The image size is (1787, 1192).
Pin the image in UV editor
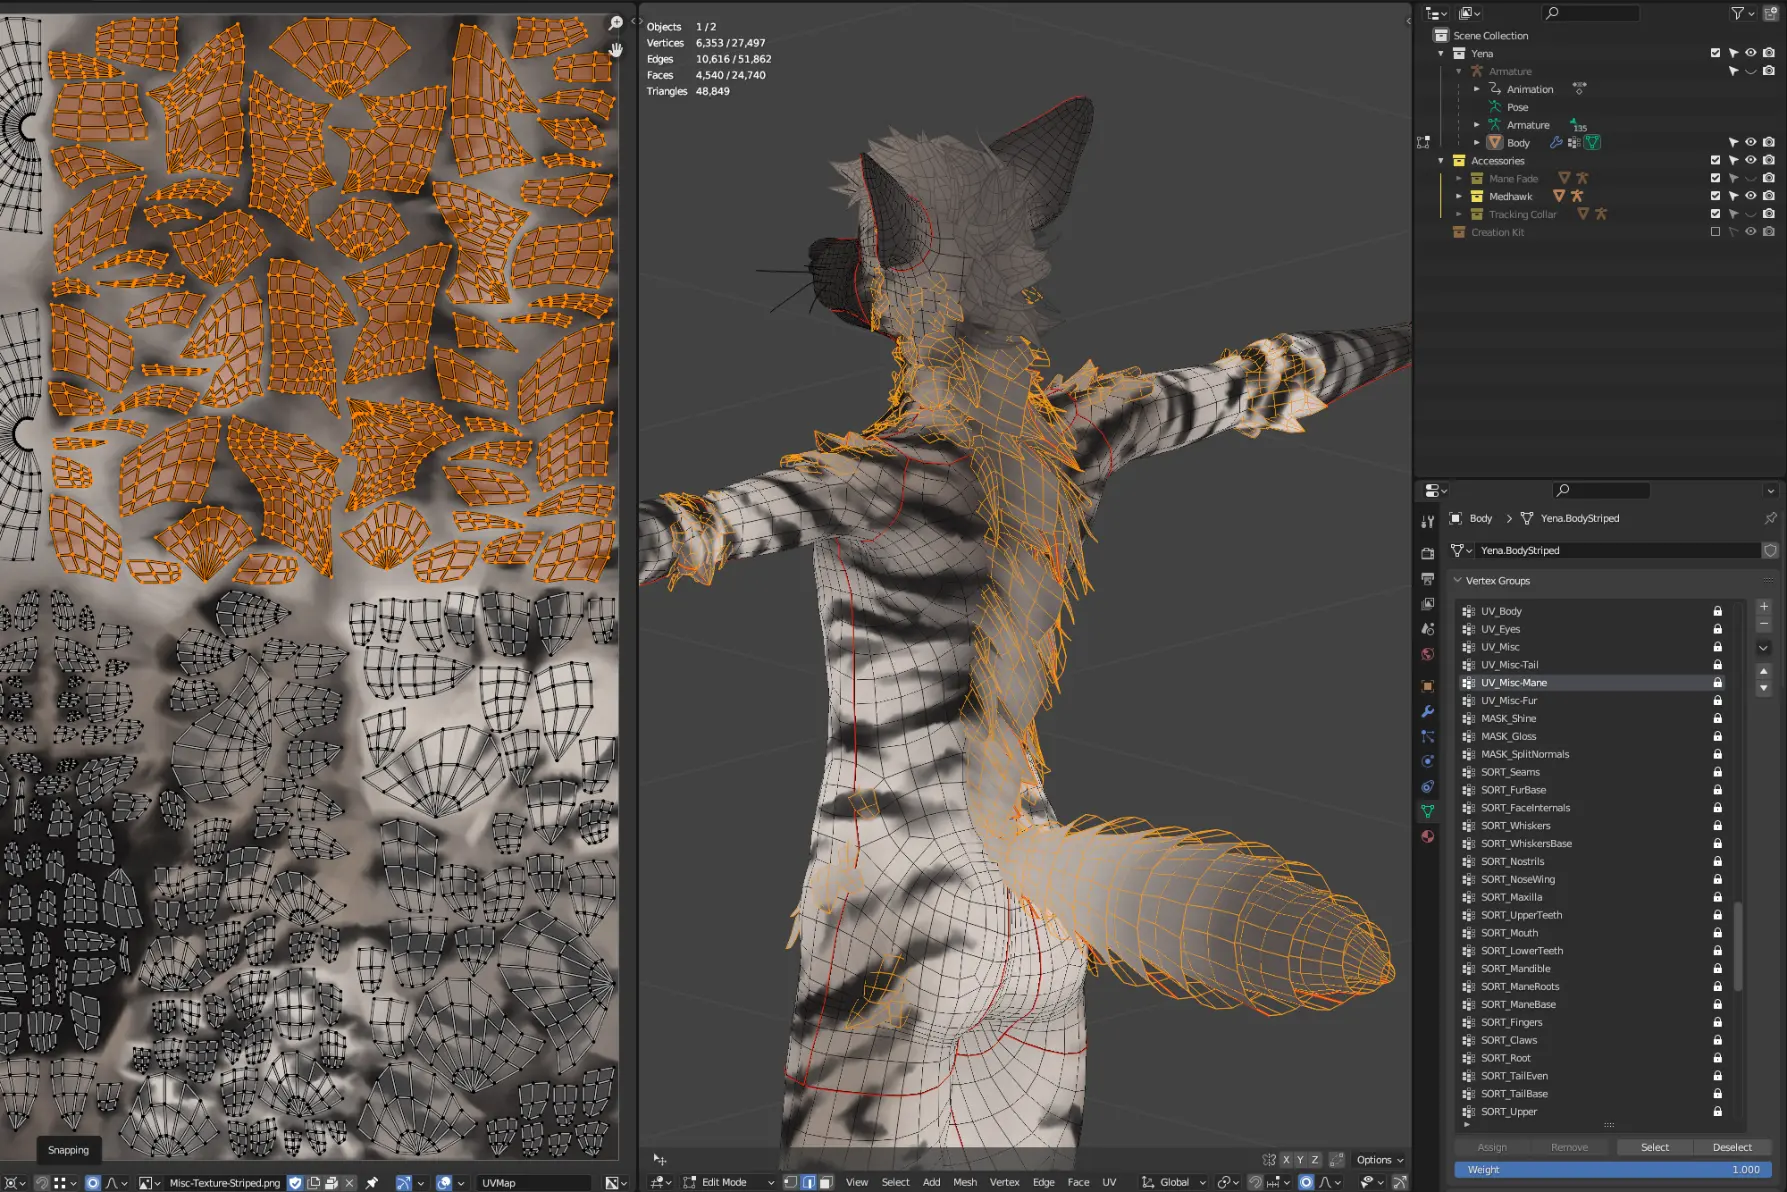pos(372,1183)
